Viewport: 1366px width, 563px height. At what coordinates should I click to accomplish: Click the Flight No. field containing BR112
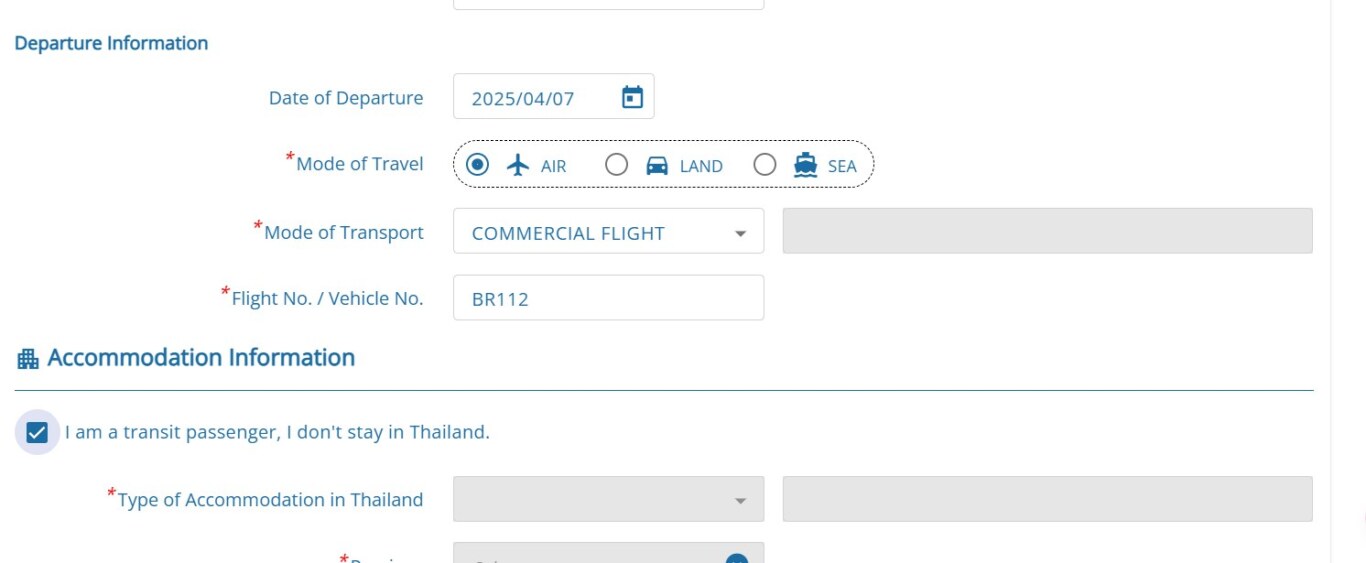(x=608, y=298)
